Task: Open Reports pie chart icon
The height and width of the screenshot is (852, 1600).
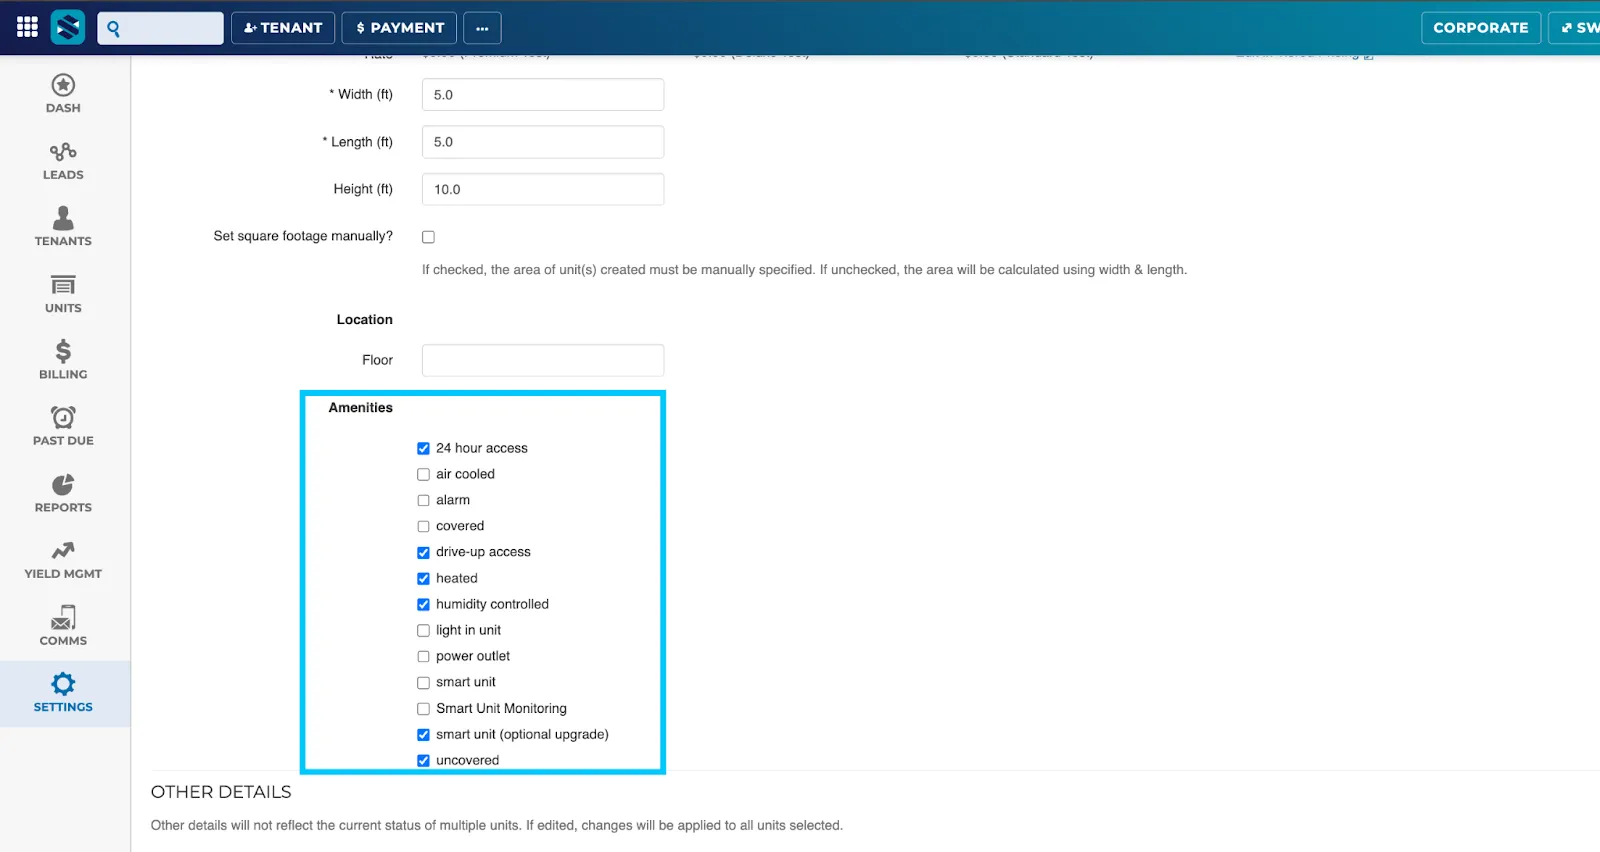Action: [63, 484]
